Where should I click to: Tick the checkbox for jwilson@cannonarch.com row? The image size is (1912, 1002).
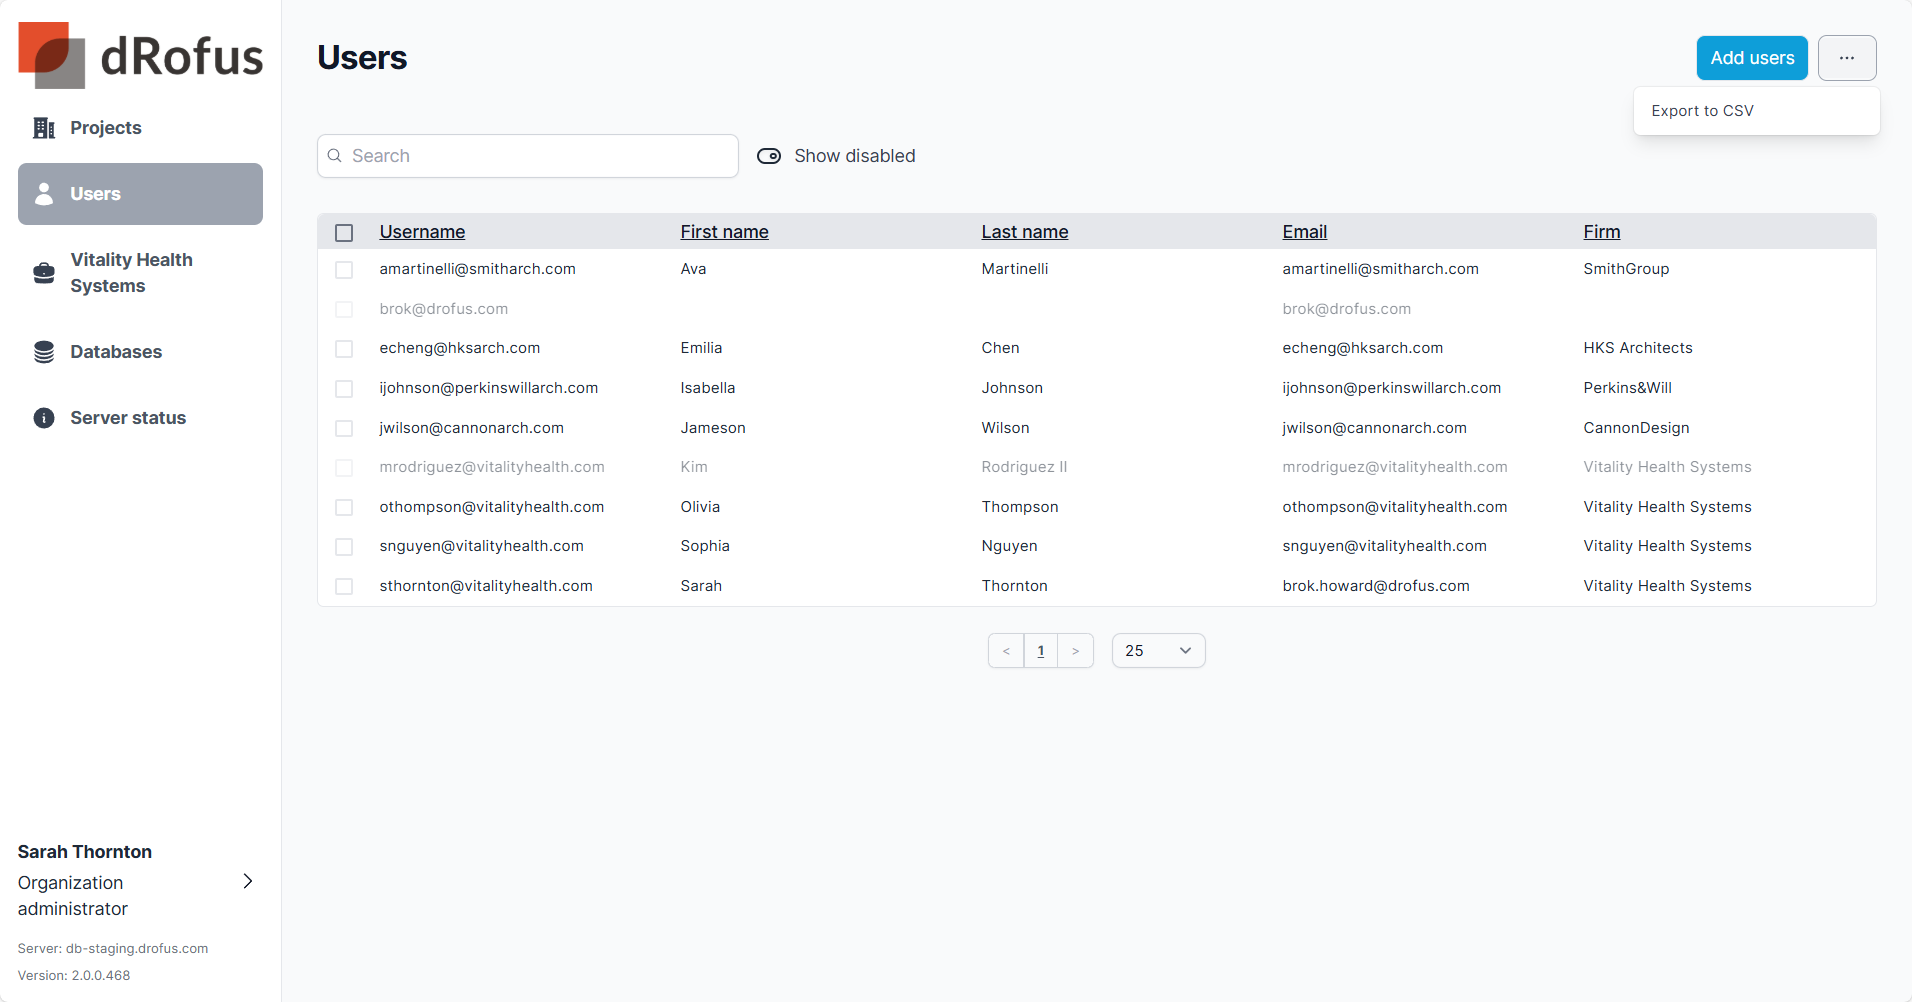tap(344, 429)
